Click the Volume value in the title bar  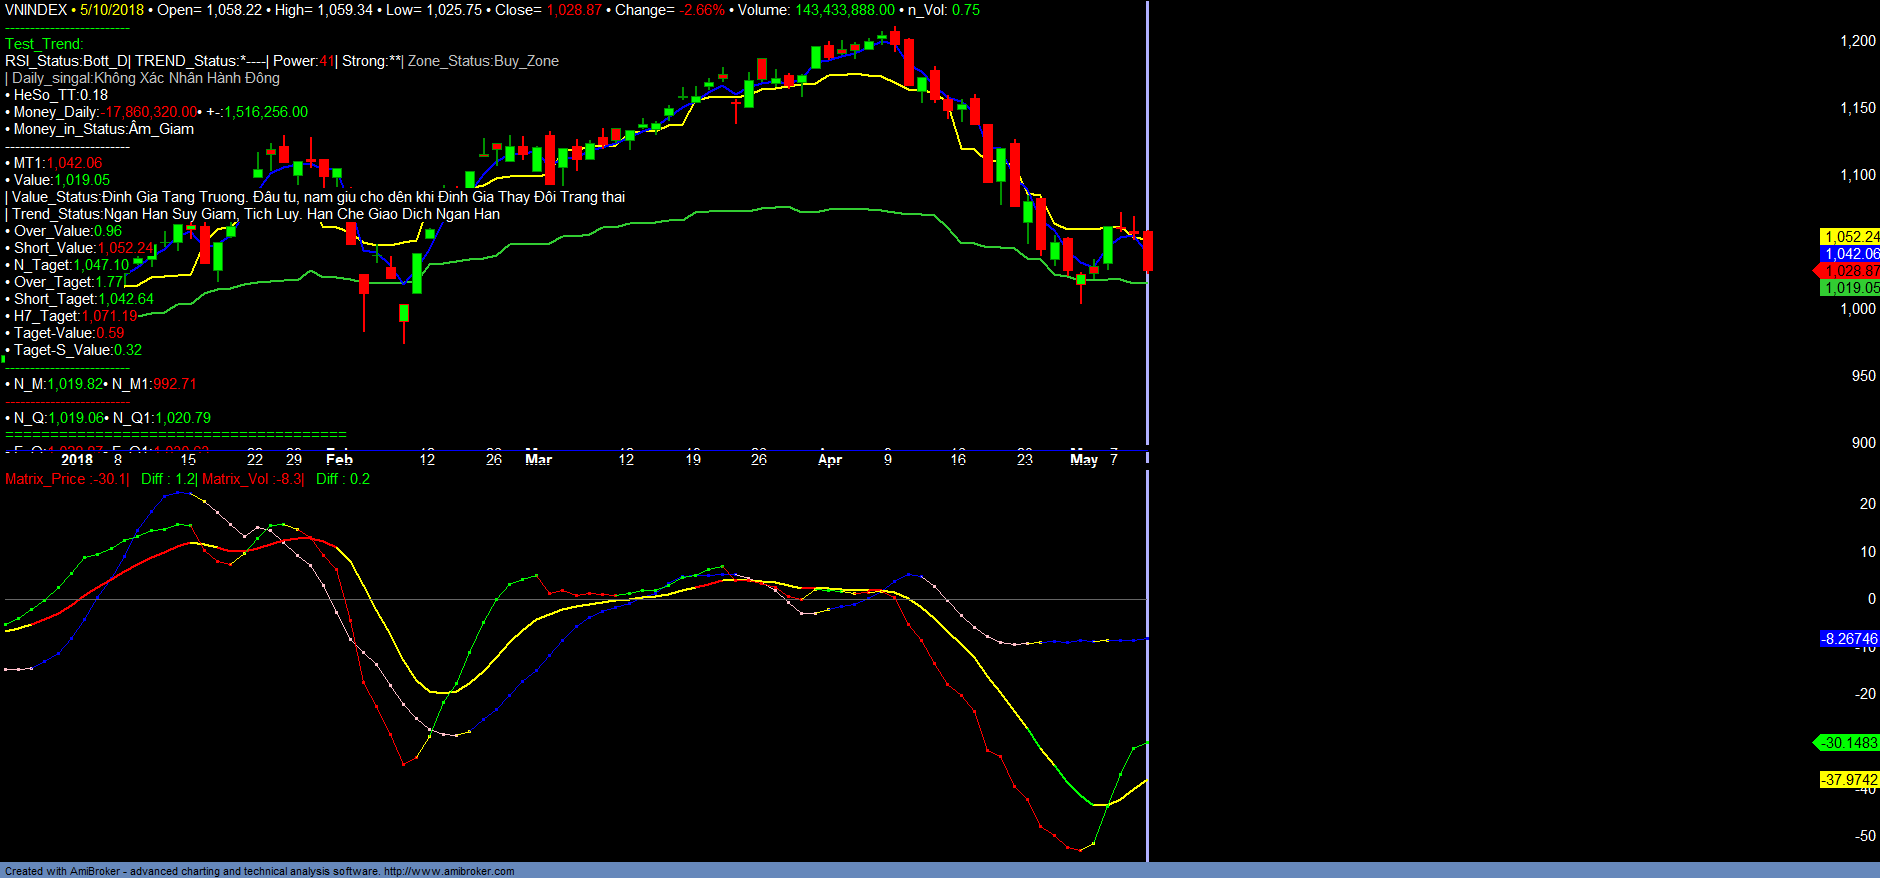(844, 10)
